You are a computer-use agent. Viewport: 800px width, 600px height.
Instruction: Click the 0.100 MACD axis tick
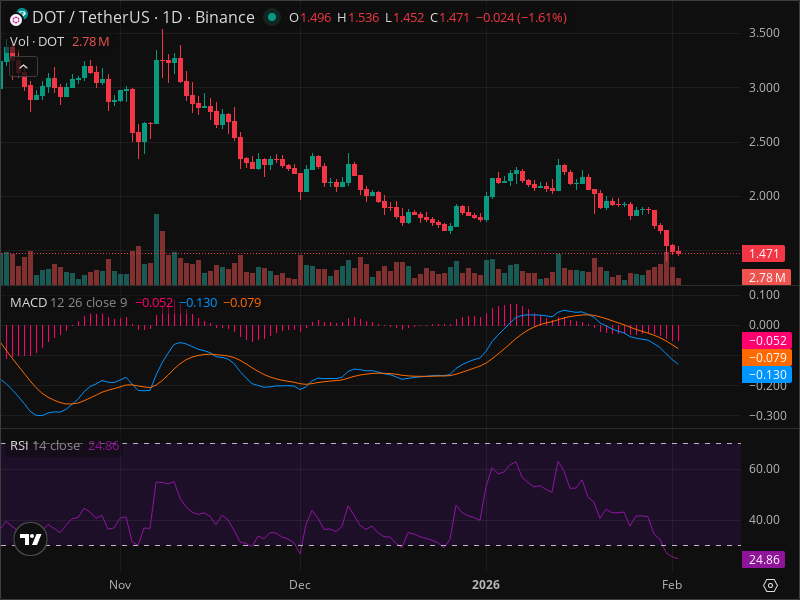pos(764,295)
